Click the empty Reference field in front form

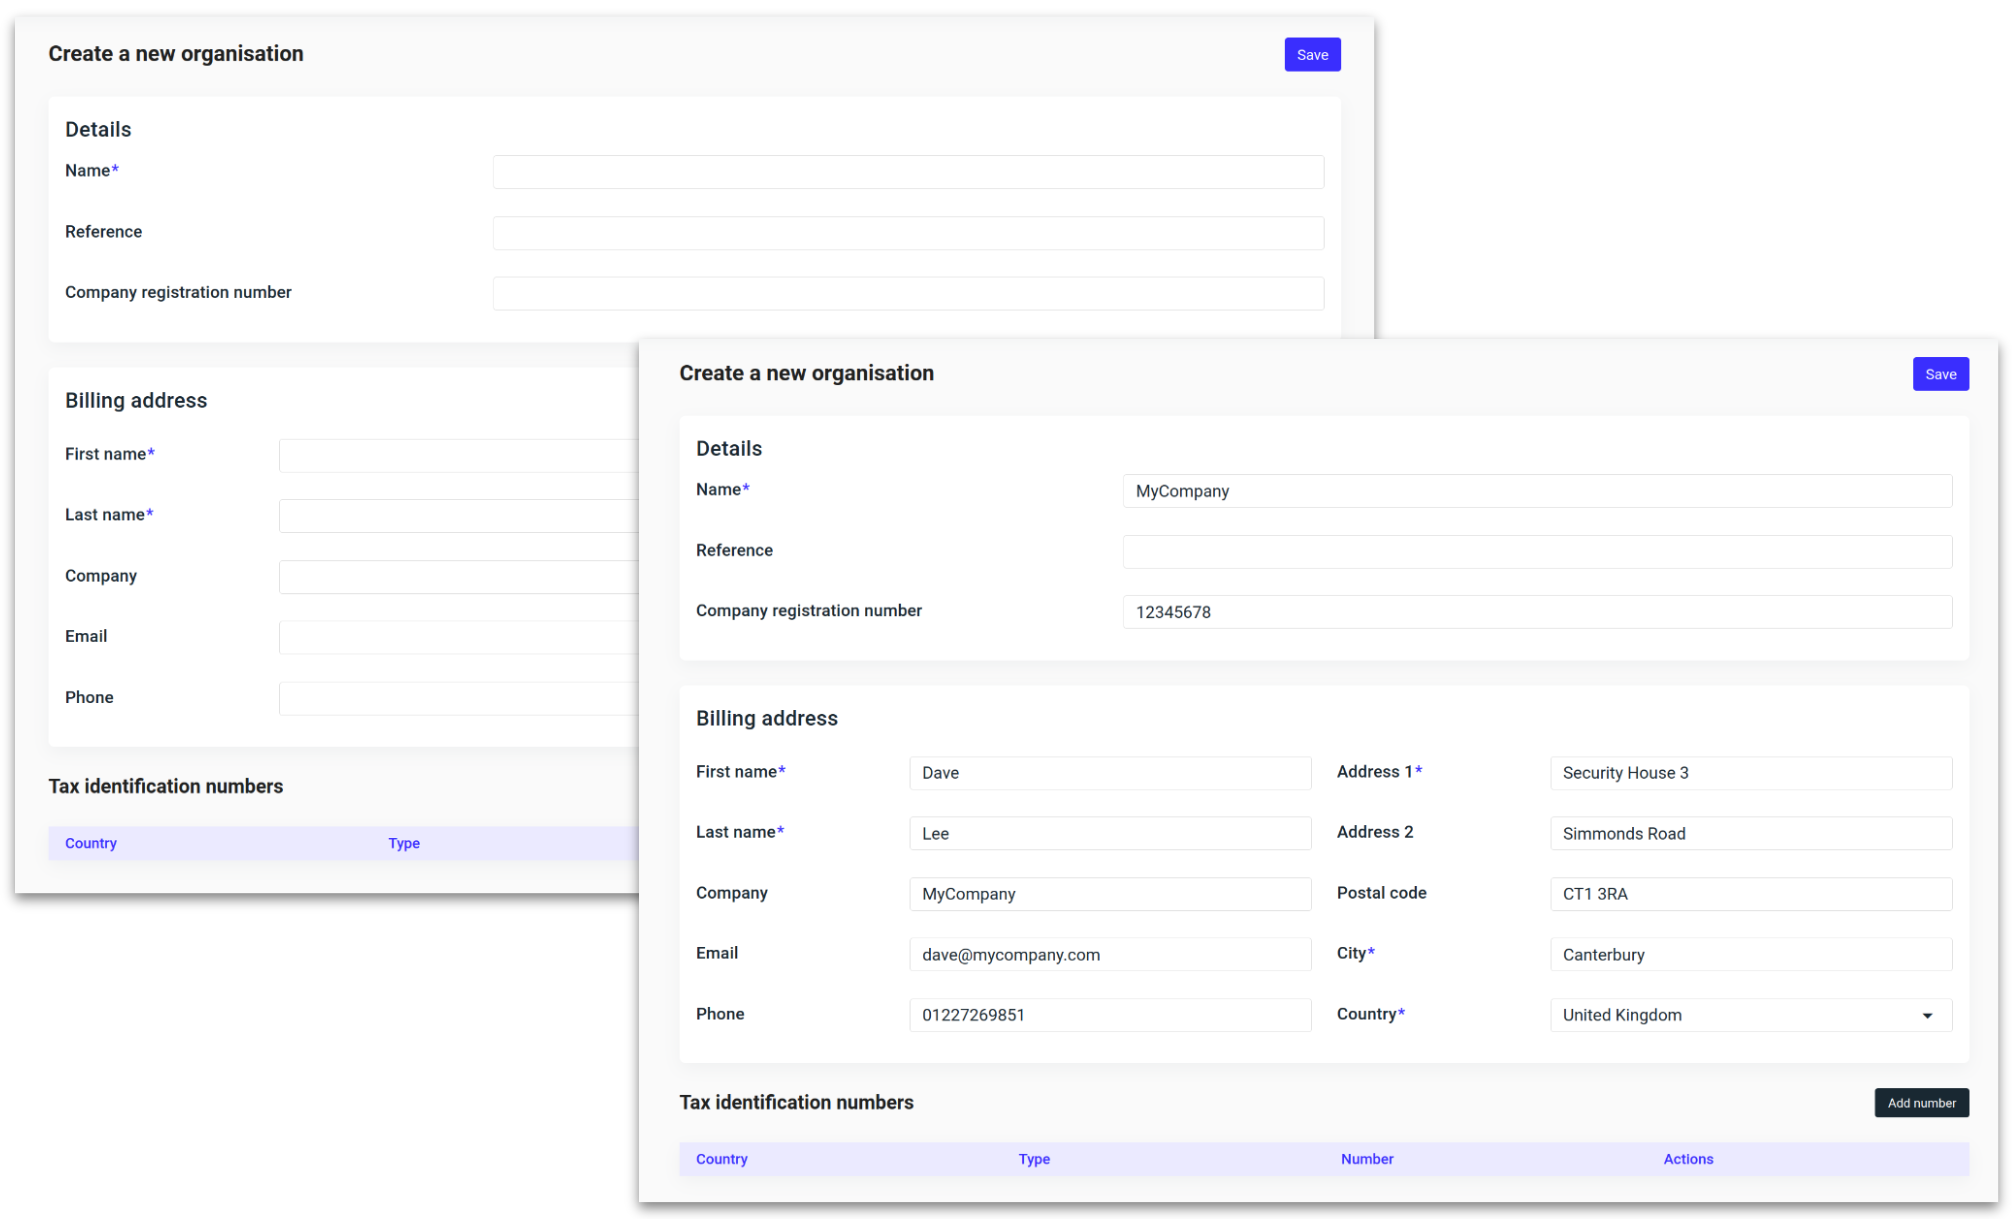[x=1537, y=552]
